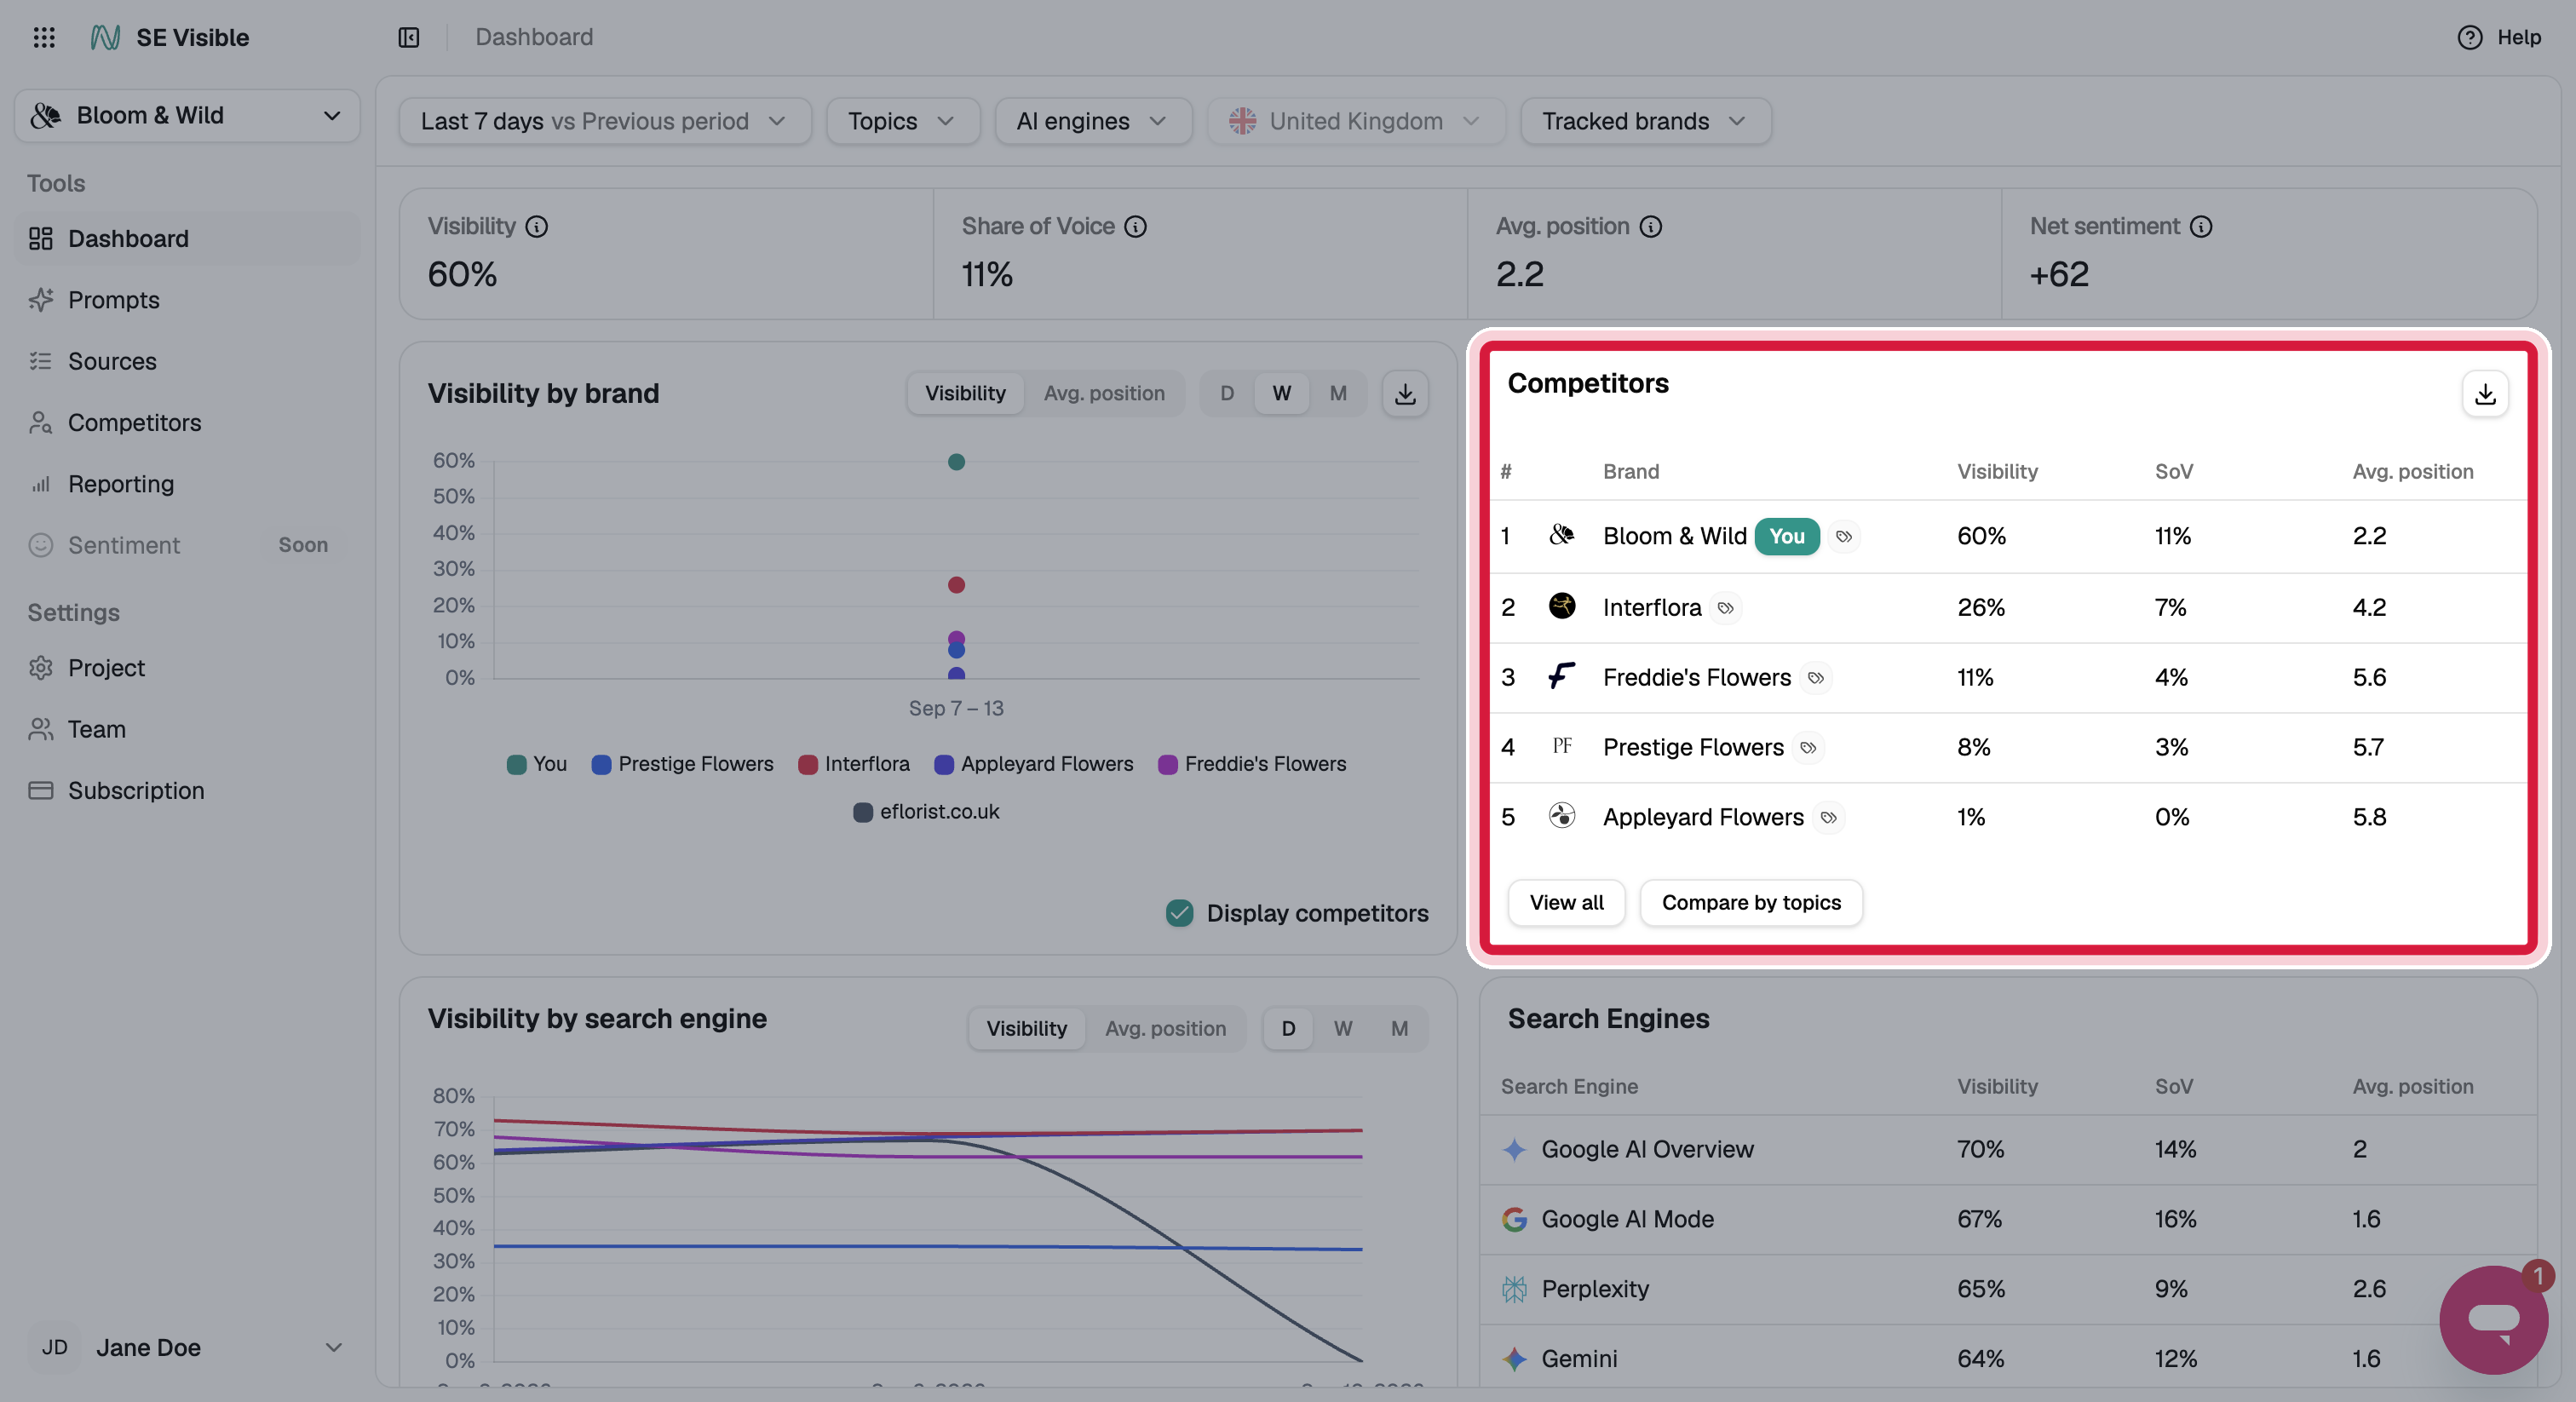Image resolution: width=2576 pixels, height=1402 pixels.
Task: Toggle the Interflora legend color swatch
Action: coord(808,765)
